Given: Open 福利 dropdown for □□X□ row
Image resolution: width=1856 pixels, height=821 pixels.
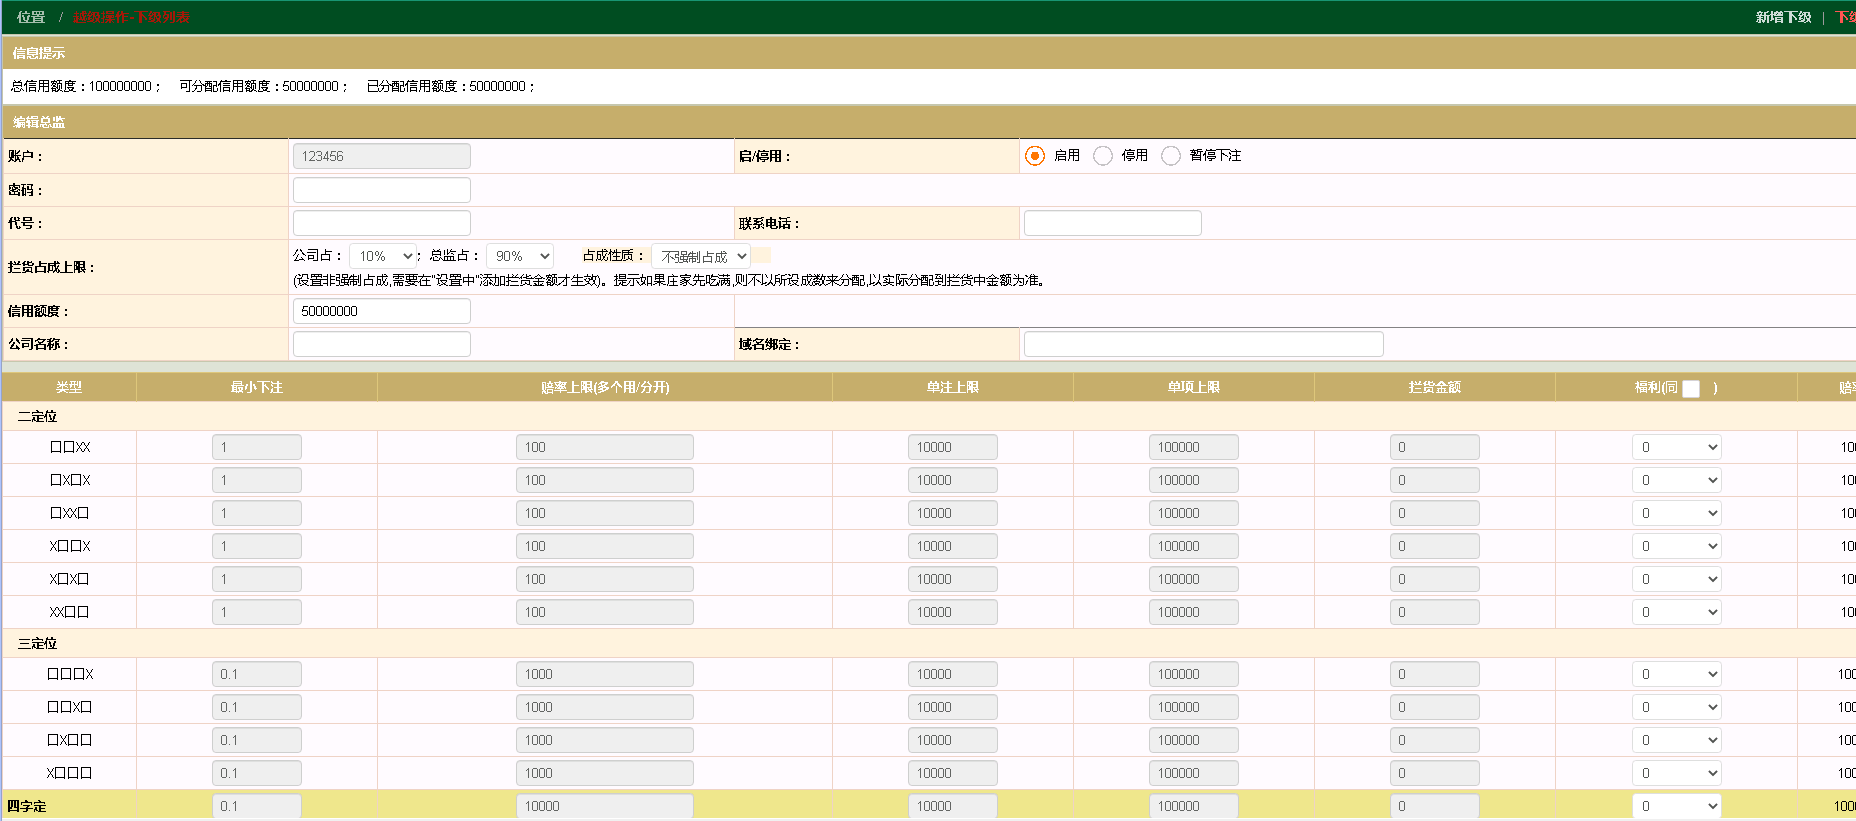Looking at the screenshot, I should click(1677, 707).
